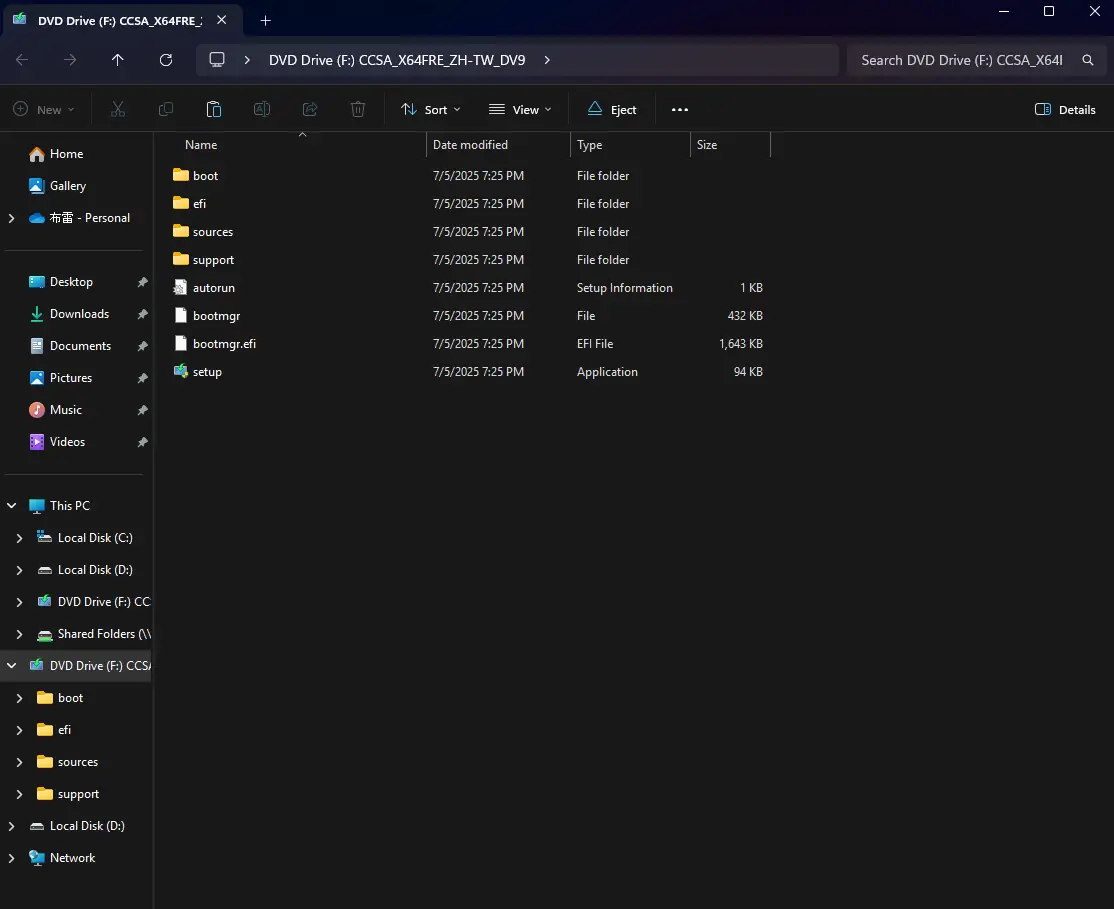
Task: Collapse the selected DVD Drive (F:) node
Action: 11,666
